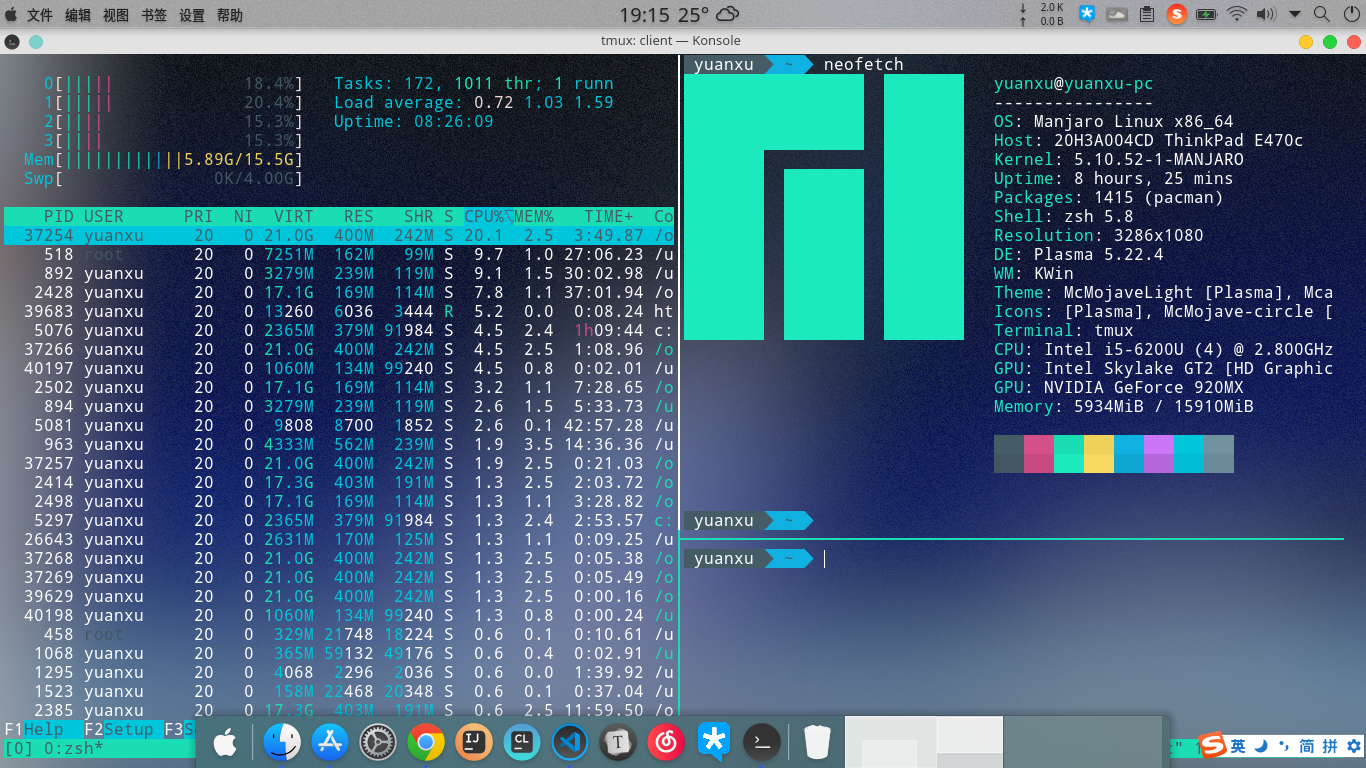This screenshot has height=768, width=1366.
Task: Open the 视图 menu
Action: pyautogui.click(x=116, y=15)
